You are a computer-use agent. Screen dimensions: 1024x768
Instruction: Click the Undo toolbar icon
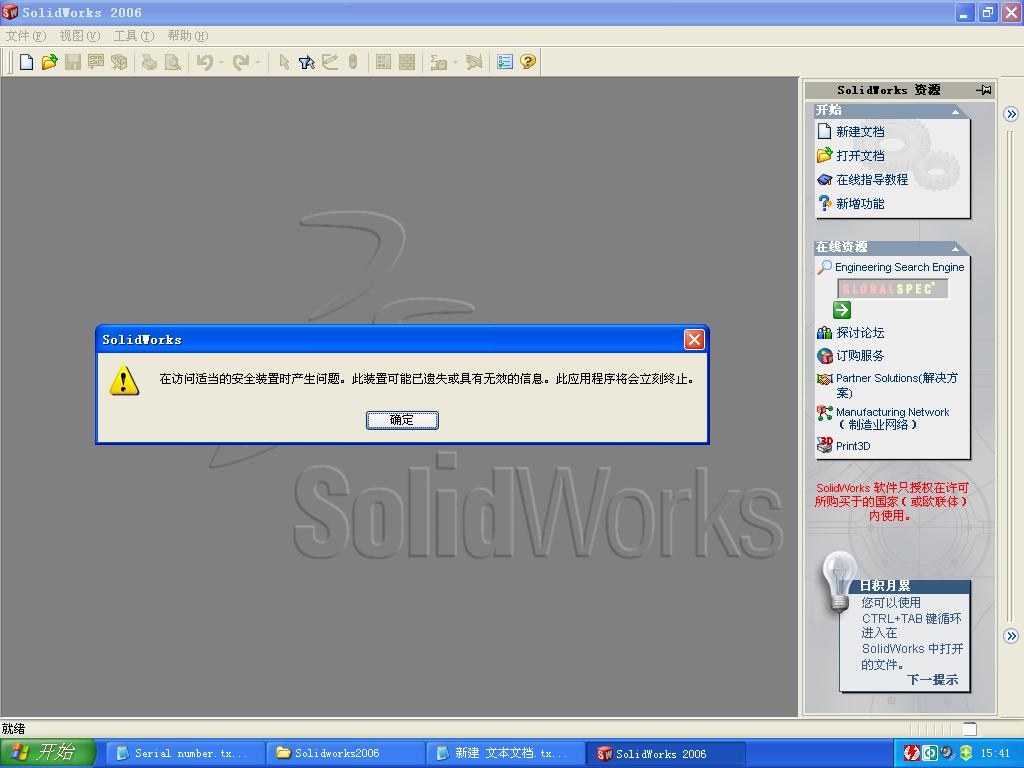click(x=205, y=62)
